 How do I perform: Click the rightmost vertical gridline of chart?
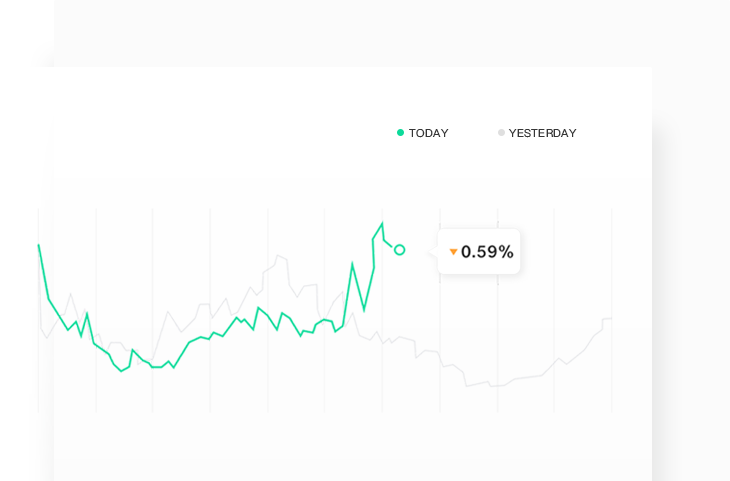(612, 310)
